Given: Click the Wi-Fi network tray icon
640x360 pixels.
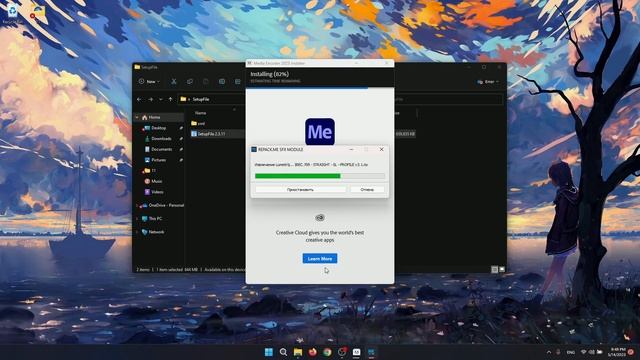Looking at the screenshot, I should [584, 352].
